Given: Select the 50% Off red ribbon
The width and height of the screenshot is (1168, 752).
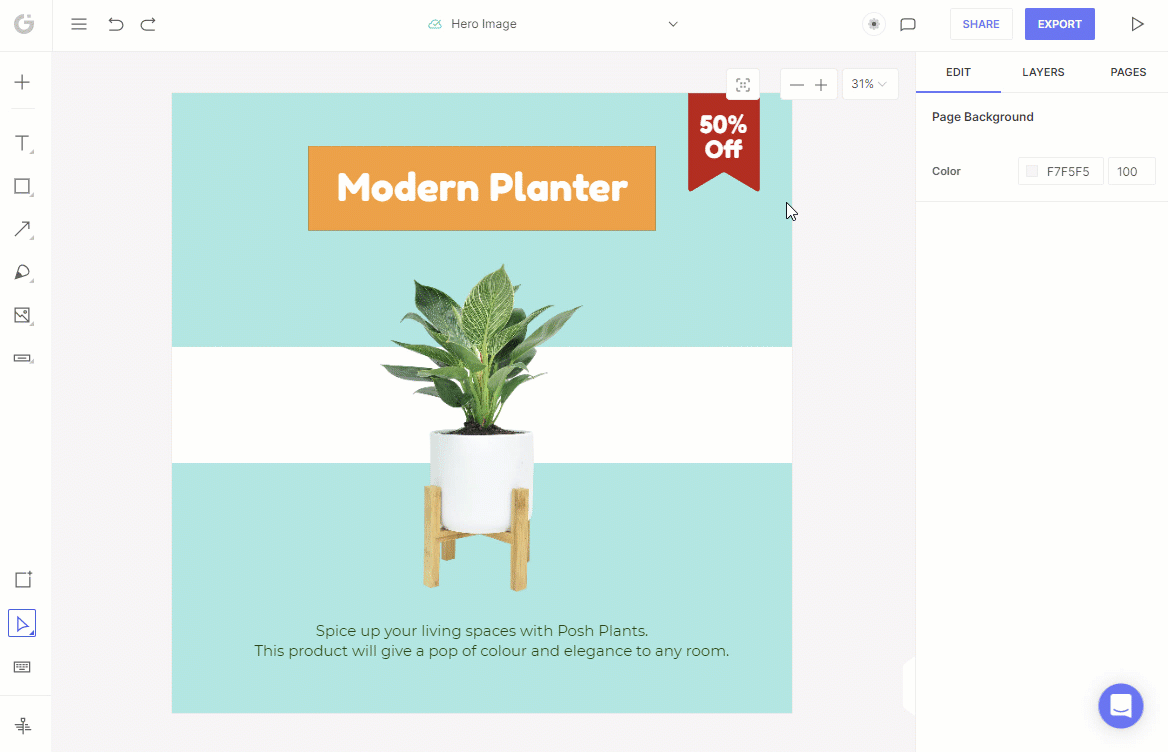Looking at the screenshot, I should pyautogui.click(x=723, y=141).
